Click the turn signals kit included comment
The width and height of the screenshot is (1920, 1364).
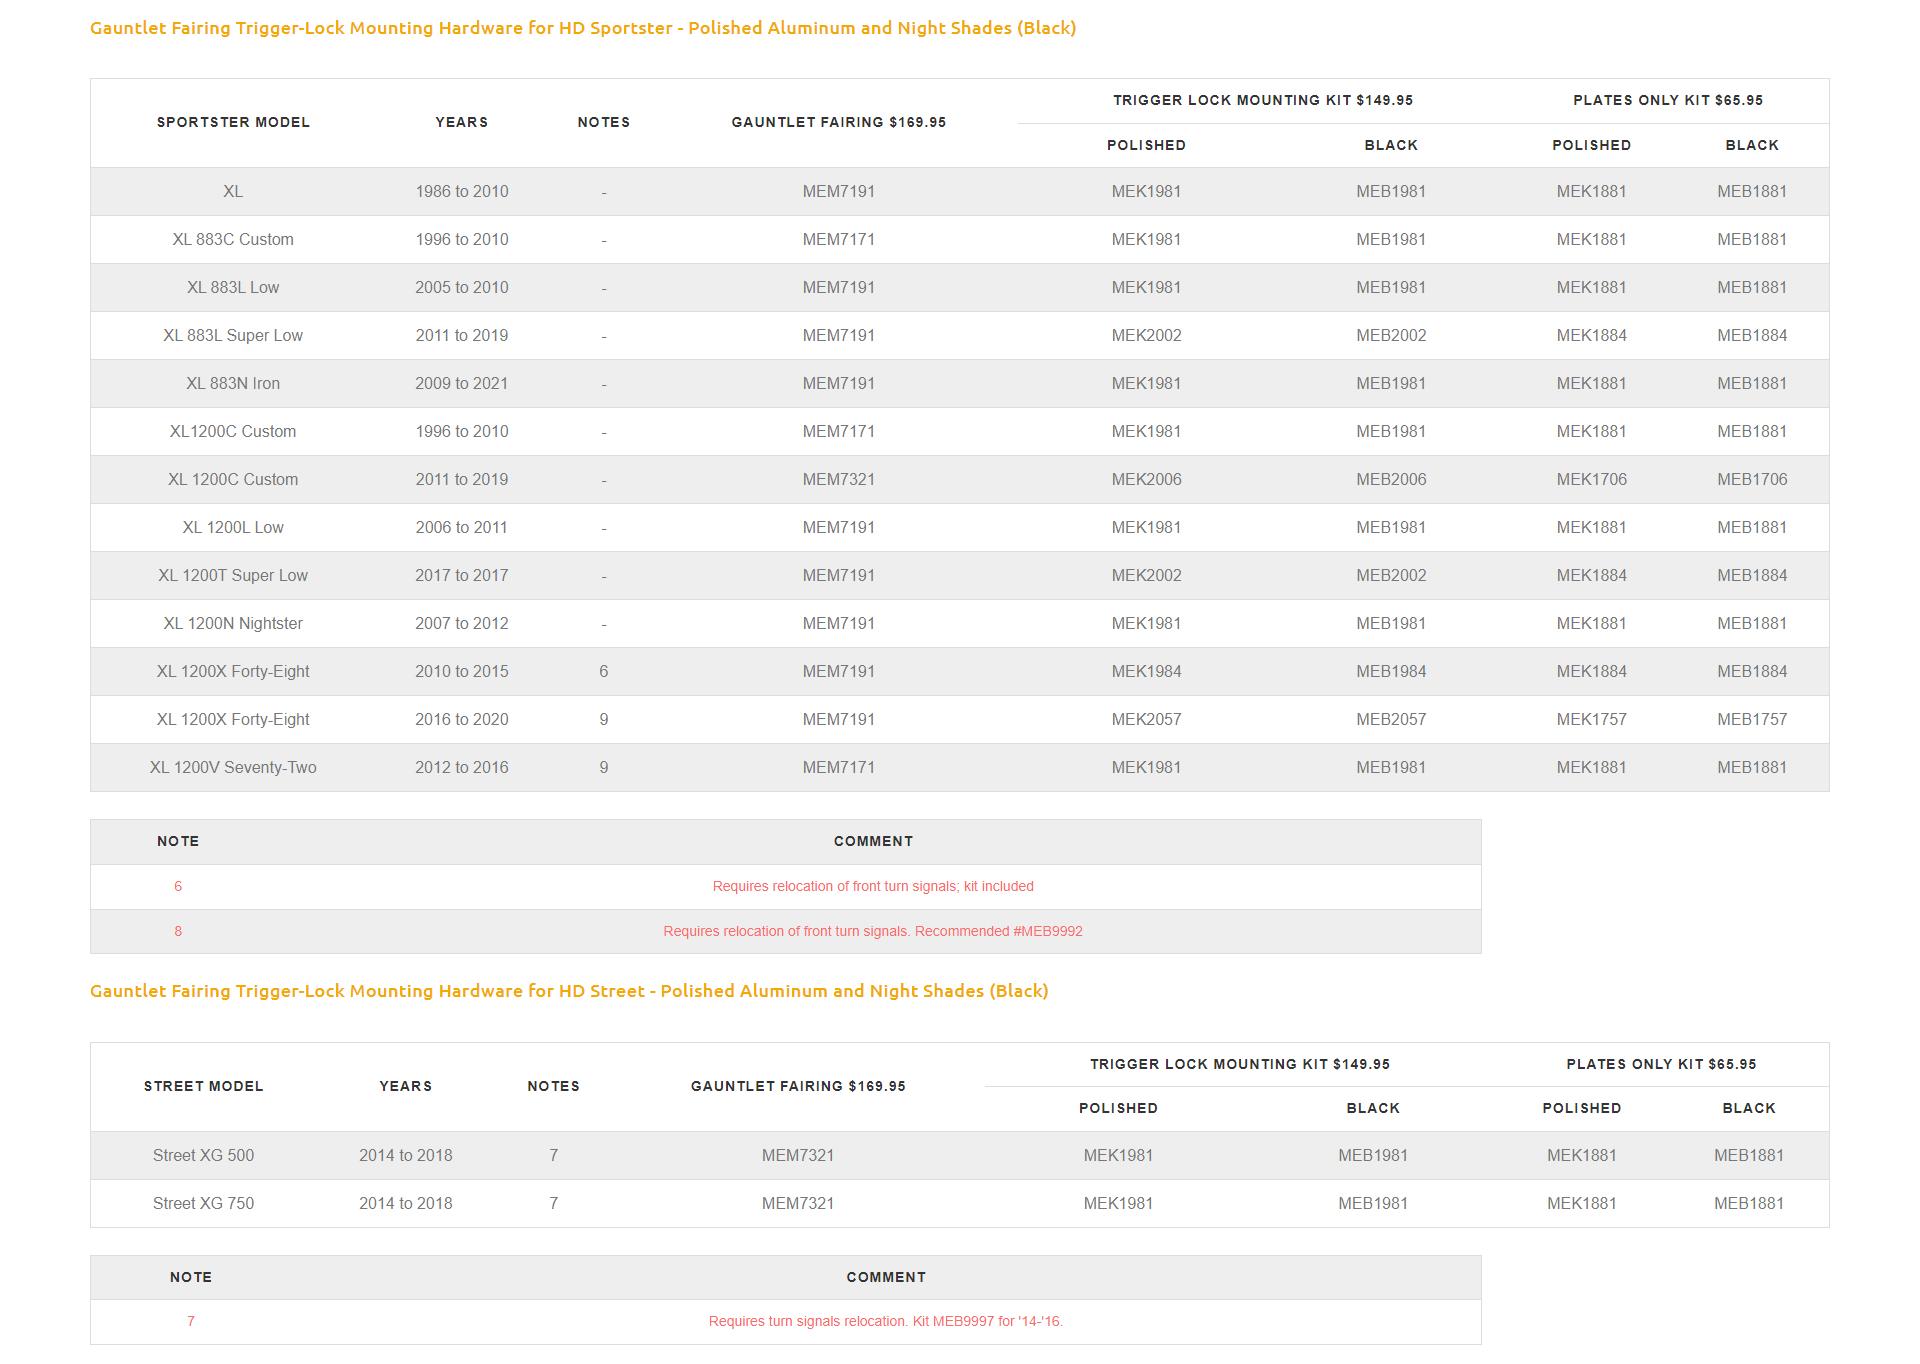pos(872,886)
